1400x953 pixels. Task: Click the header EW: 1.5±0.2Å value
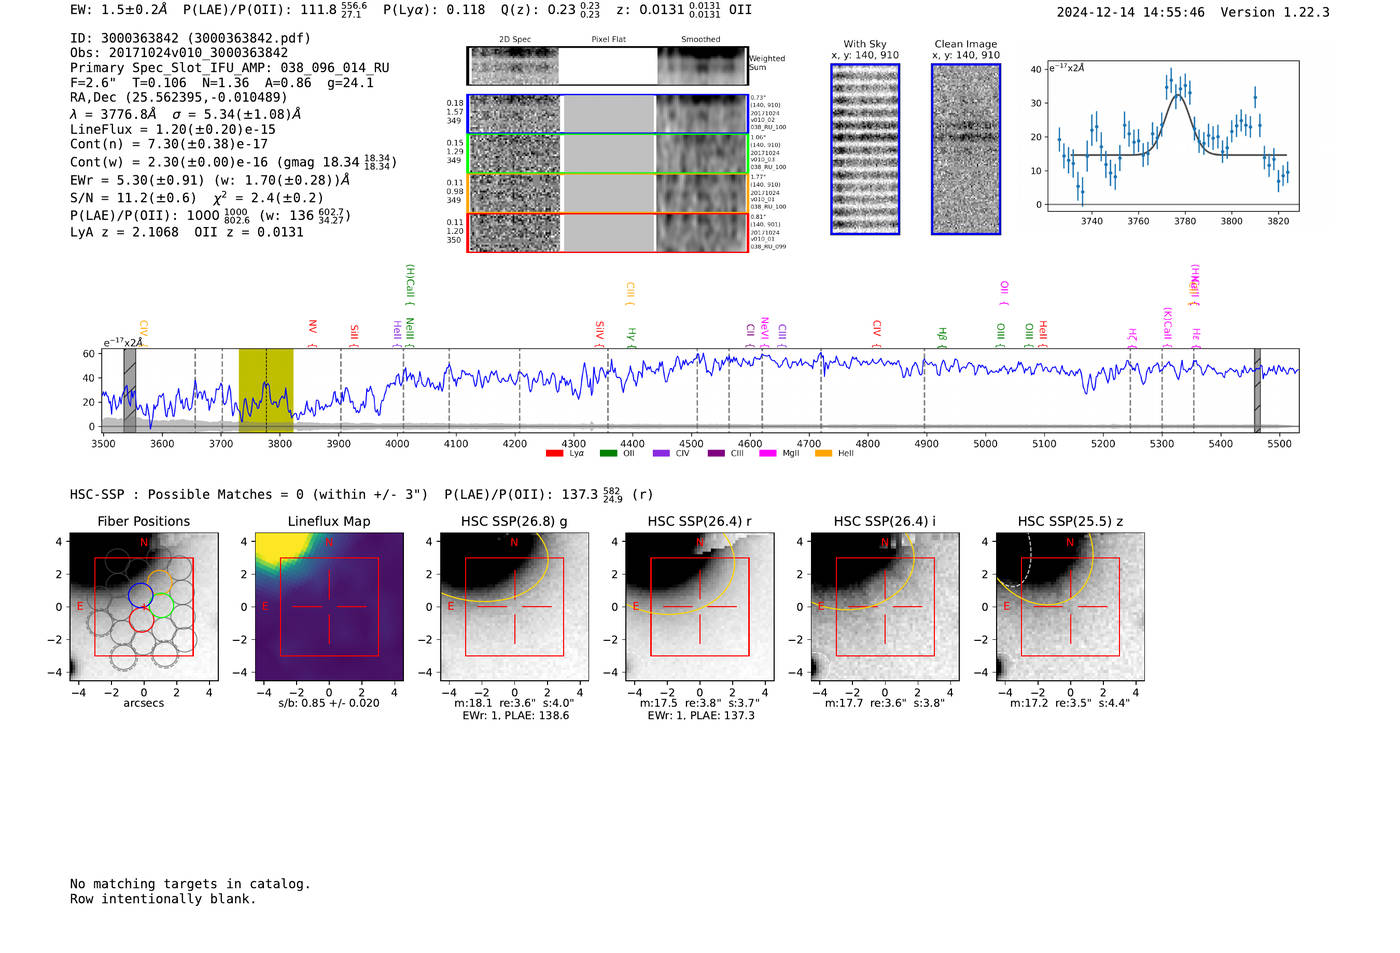pyautogui.click(x=119, y=10)
